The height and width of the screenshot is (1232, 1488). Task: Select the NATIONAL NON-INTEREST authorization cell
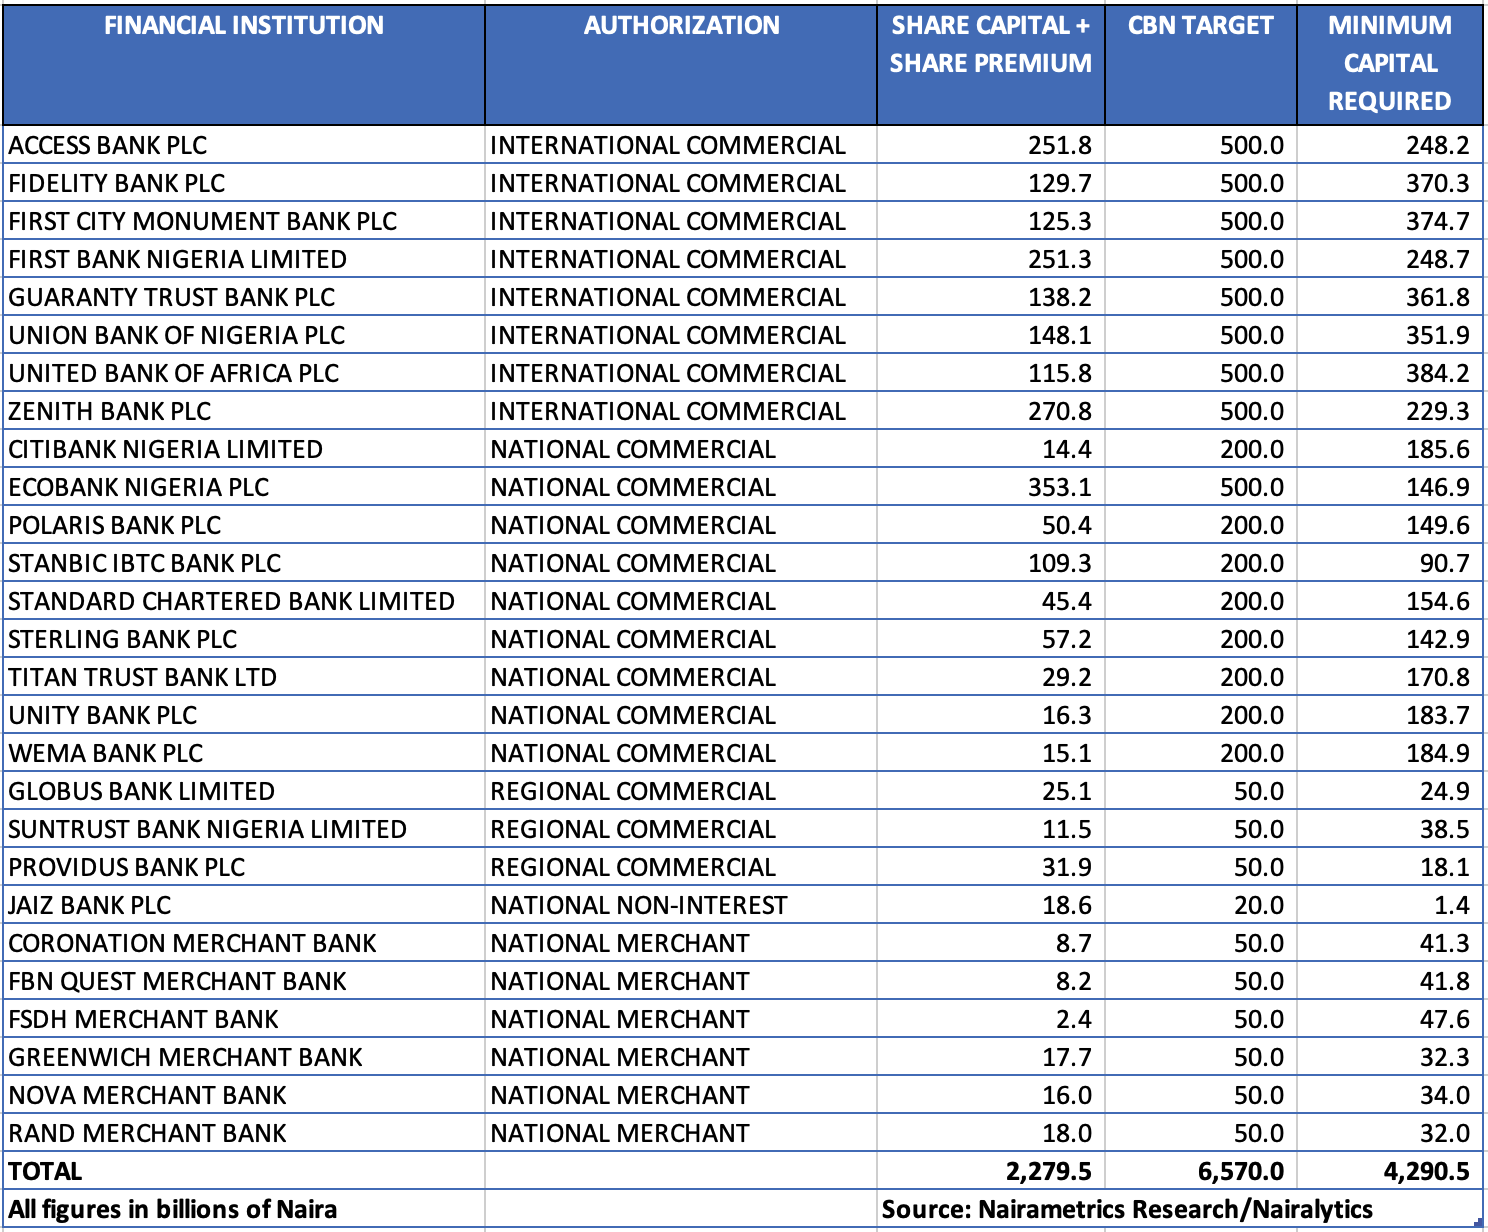coord(639,905)
